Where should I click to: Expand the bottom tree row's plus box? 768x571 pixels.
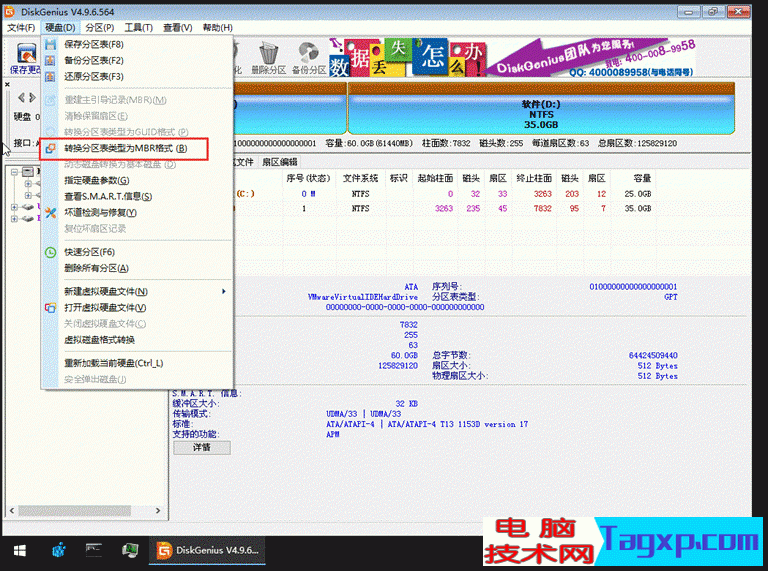[x=14, y=219]
